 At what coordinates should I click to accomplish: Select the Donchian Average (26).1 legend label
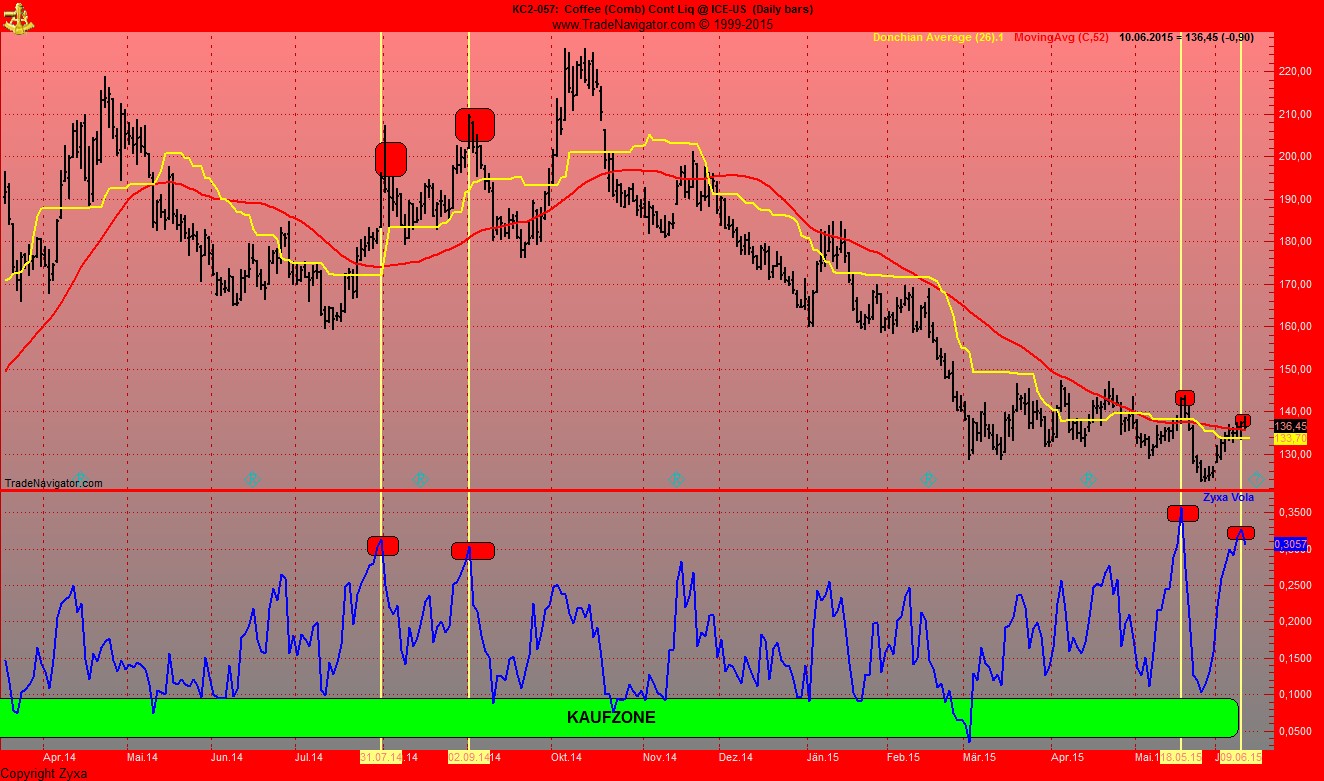point(938,38)
